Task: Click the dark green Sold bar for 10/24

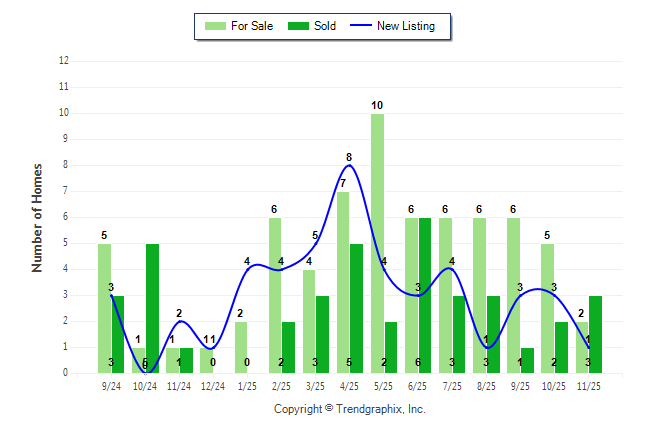Action: (153, 308)
